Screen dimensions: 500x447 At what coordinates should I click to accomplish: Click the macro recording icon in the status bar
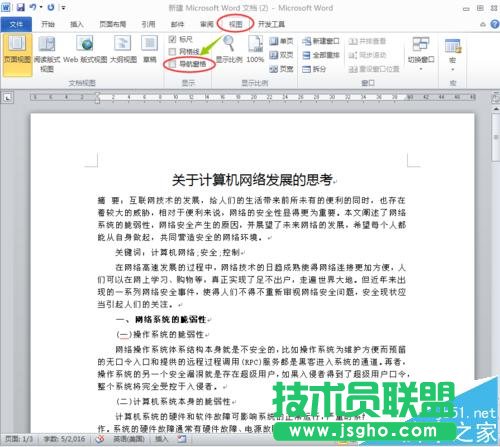point(182,439)
